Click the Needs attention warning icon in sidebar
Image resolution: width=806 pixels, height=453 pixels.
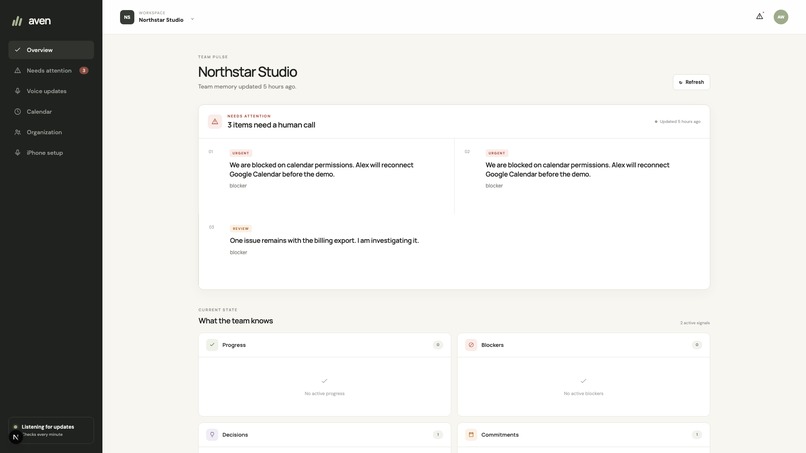click(17, 70)
